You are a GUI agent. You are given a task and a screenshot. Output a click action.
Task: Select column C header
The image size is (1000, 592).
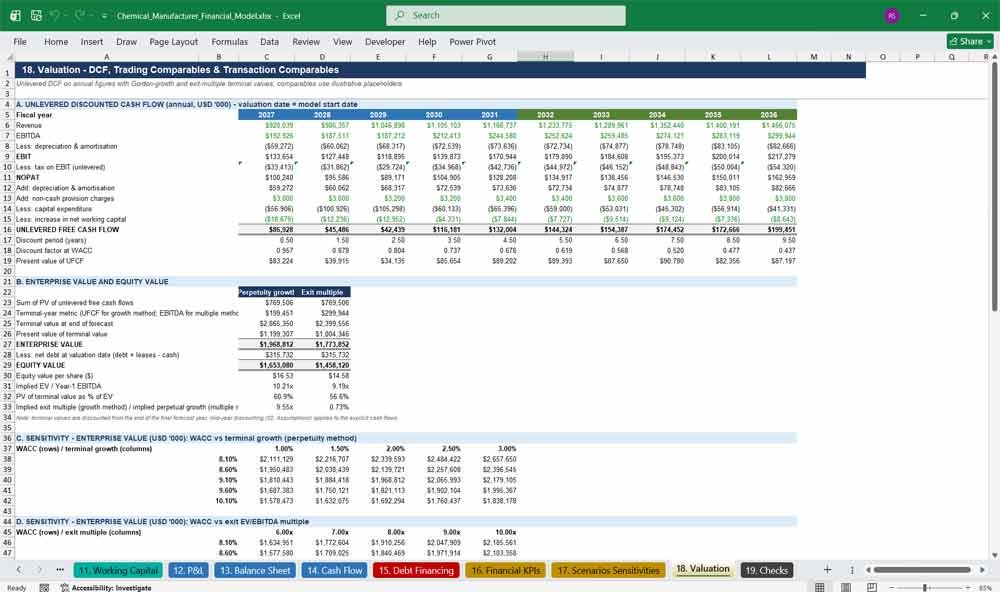(x=267, y=57)
